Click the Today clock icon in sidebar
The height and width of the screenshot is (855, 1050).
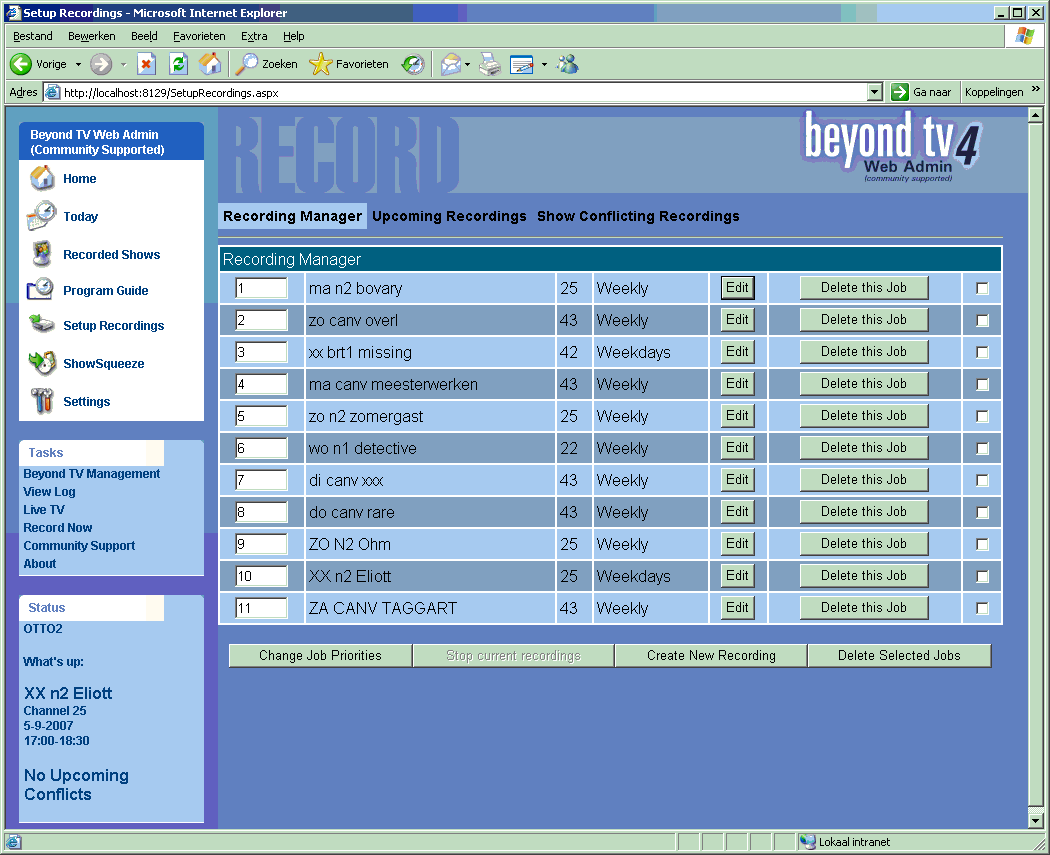[x=42, y=216]
